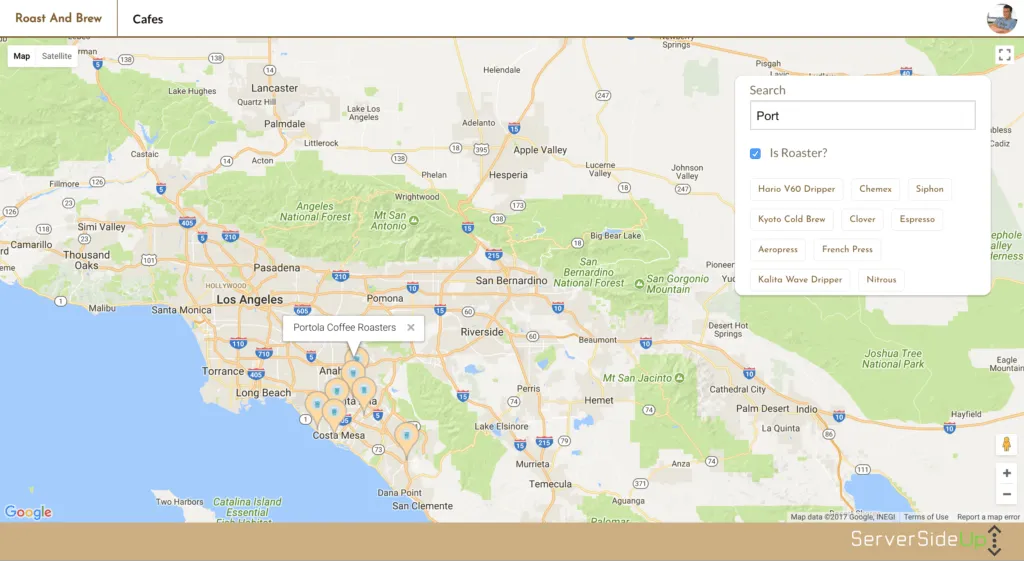Click the San Bernardino city label

pos(511,281)
